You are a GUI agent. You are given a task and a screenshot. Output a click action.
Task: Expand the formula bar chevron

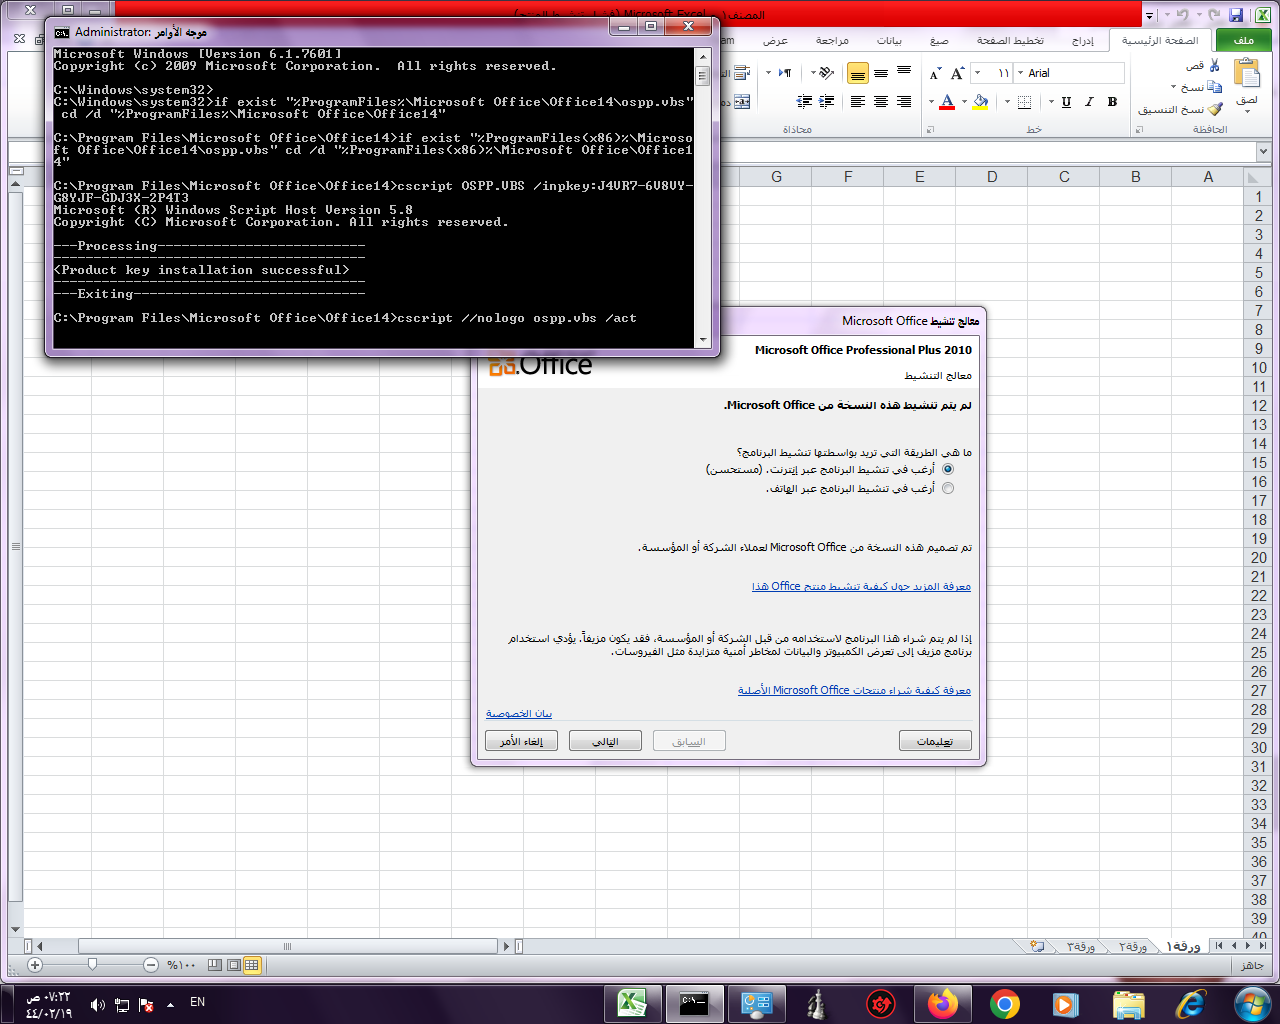1263,152
